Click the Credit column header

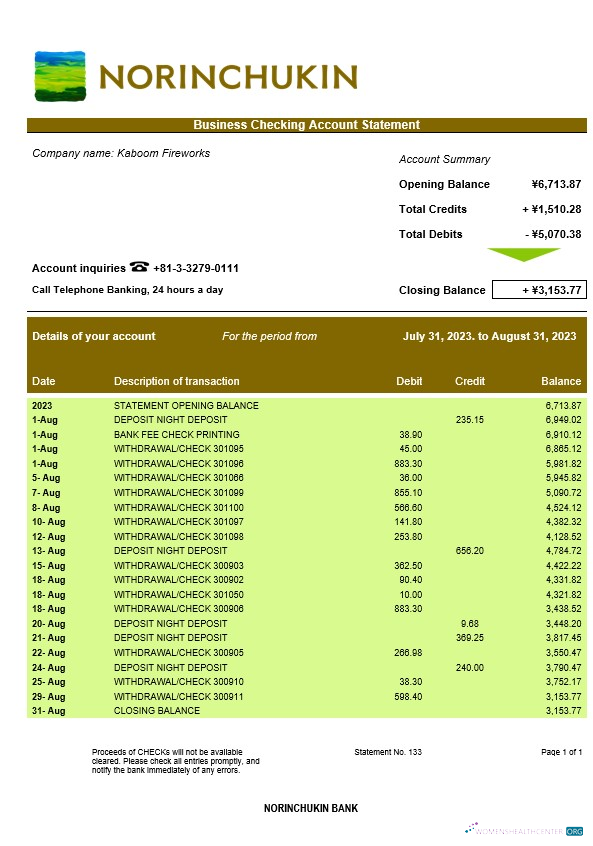[x=469, y=381]
